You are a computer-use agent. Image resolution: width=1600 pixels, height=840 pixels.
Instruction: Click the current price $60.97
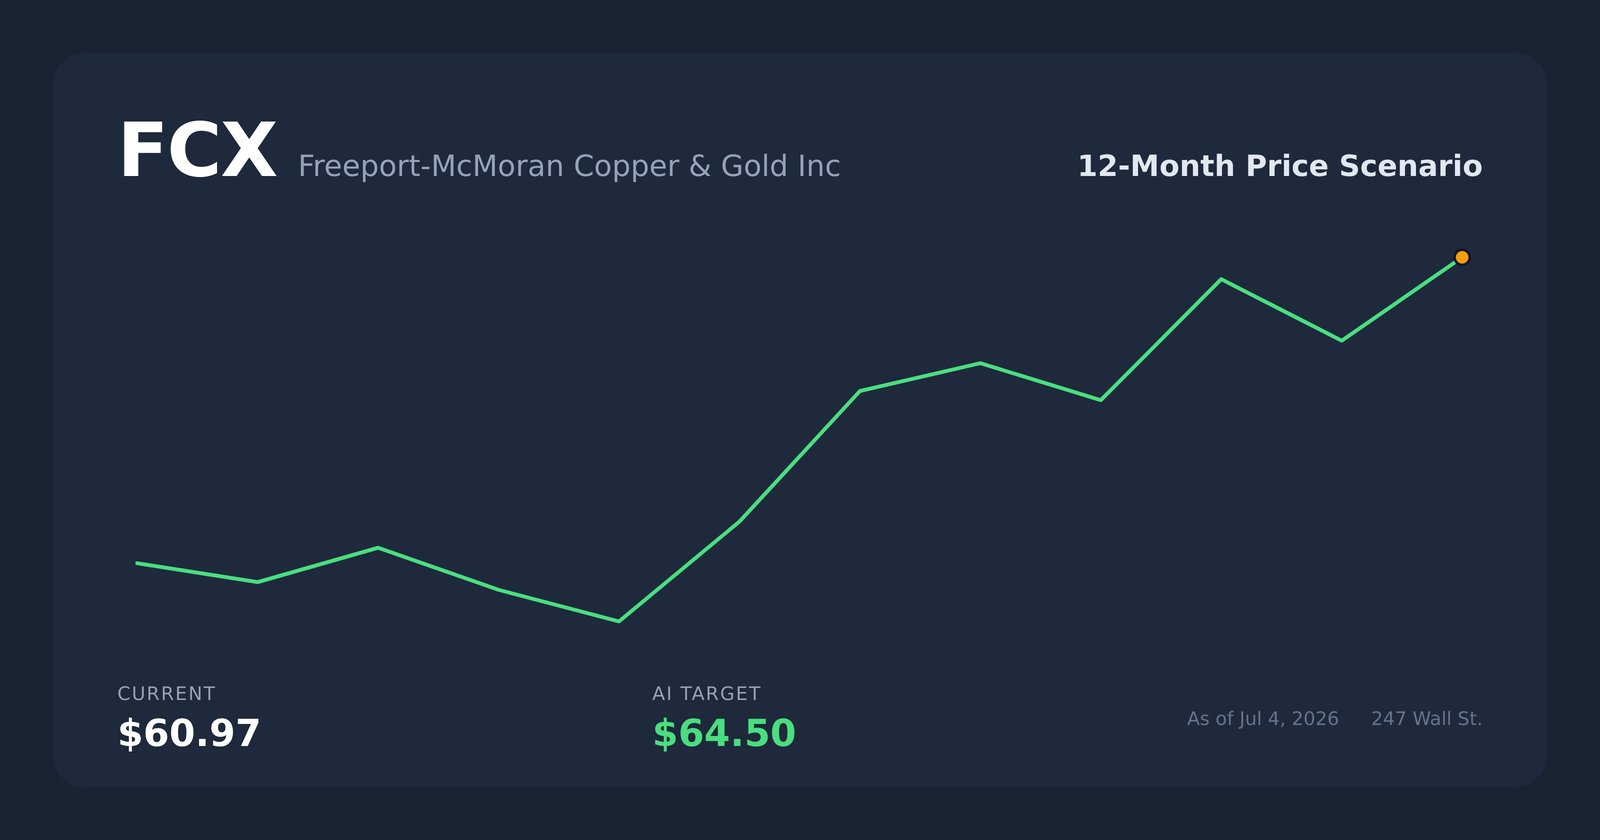point(189,733)
